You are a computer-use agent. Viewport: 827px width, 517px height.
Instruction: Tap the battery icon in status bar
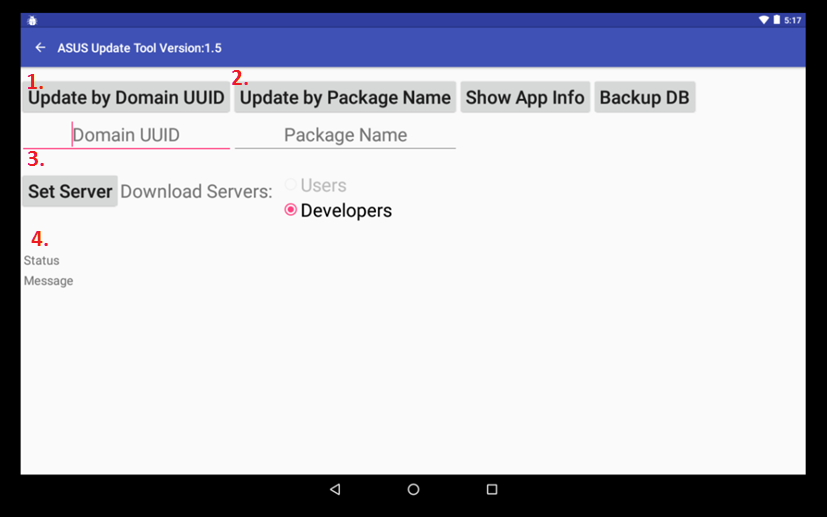click(776, 20)
